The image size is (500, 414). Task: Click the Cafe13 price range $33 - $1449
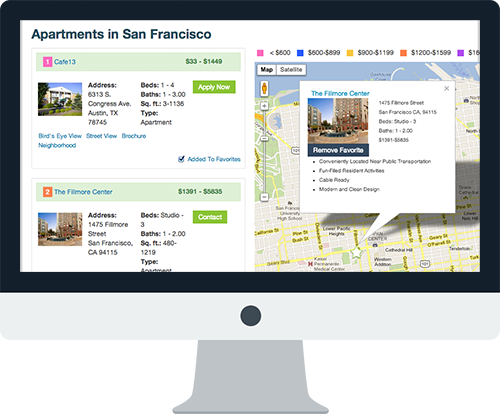click(x=204, y=61)
